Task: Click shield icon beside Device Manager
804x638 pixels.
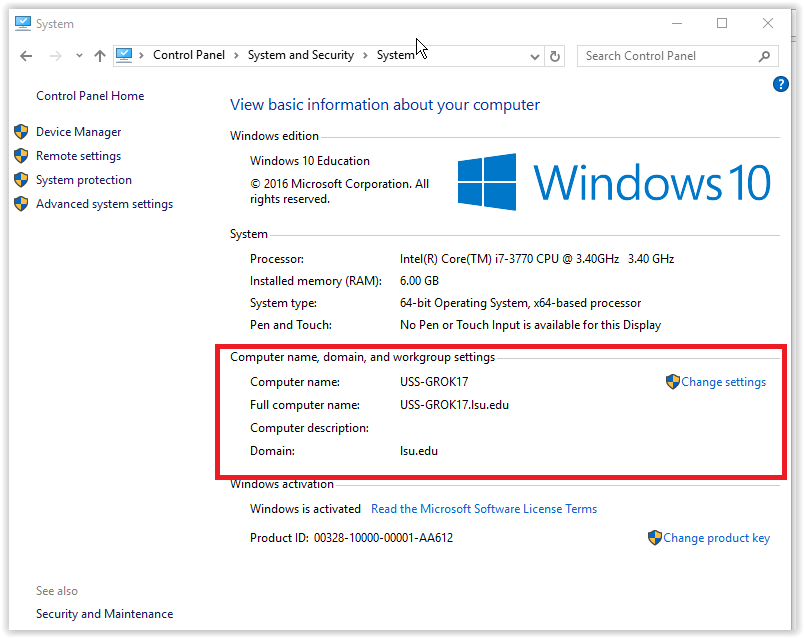Action: pos(21,132)
